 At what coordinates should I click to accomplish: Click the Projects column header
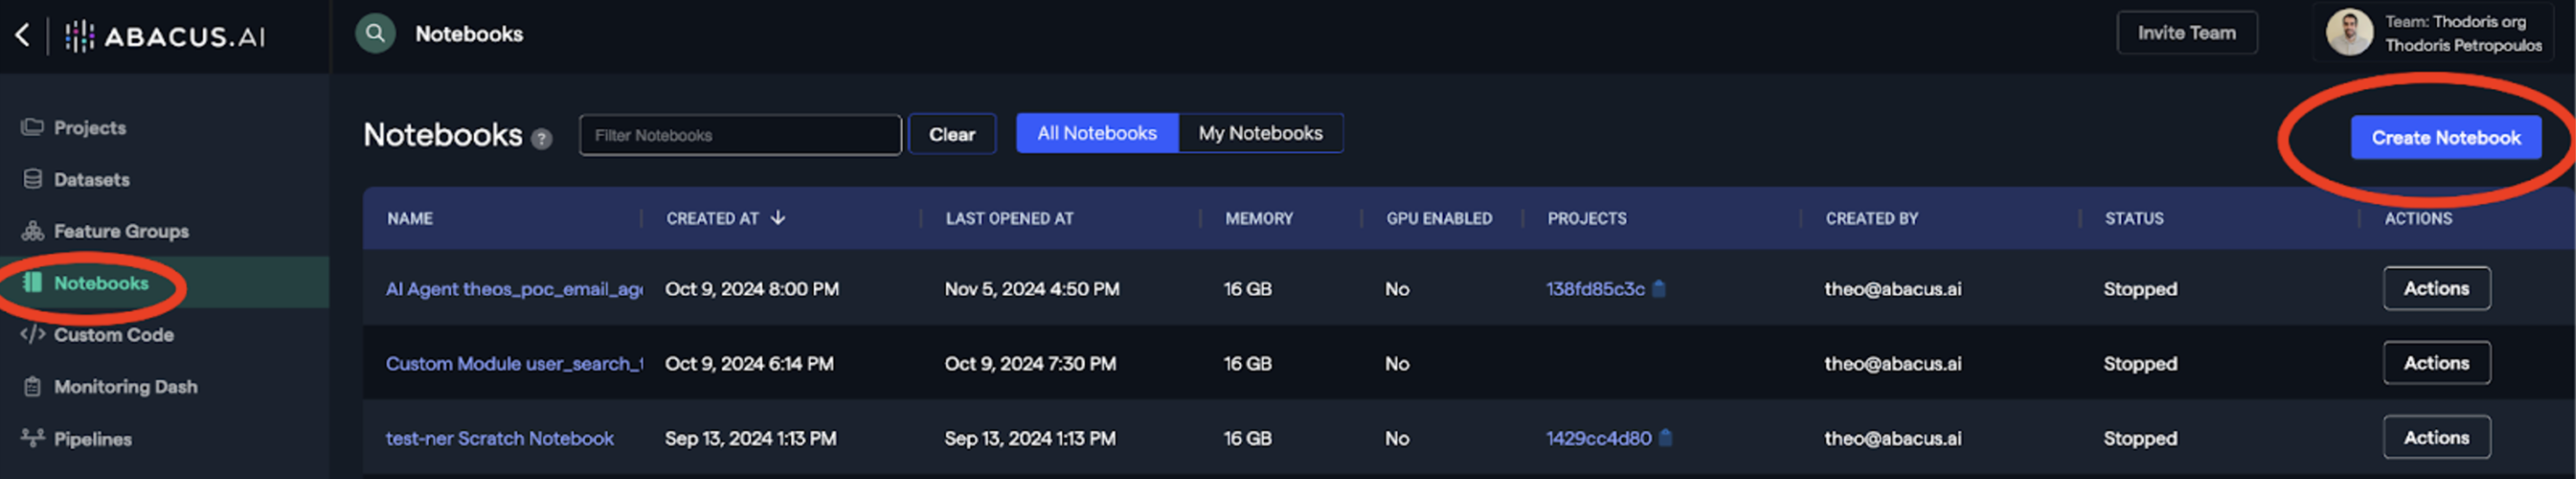point(1587,218)
